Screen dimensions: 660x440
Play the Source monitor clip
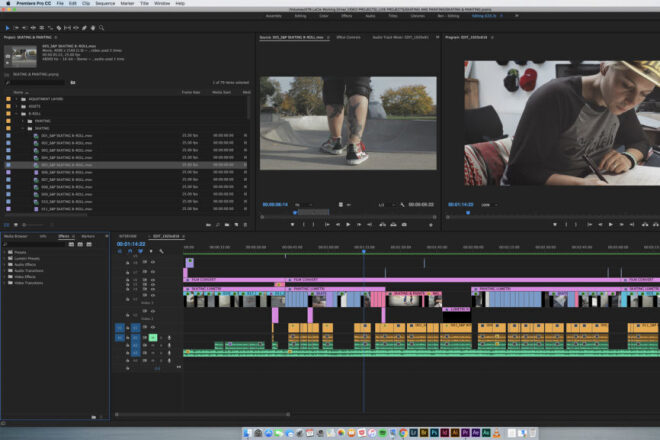(348, 225)
